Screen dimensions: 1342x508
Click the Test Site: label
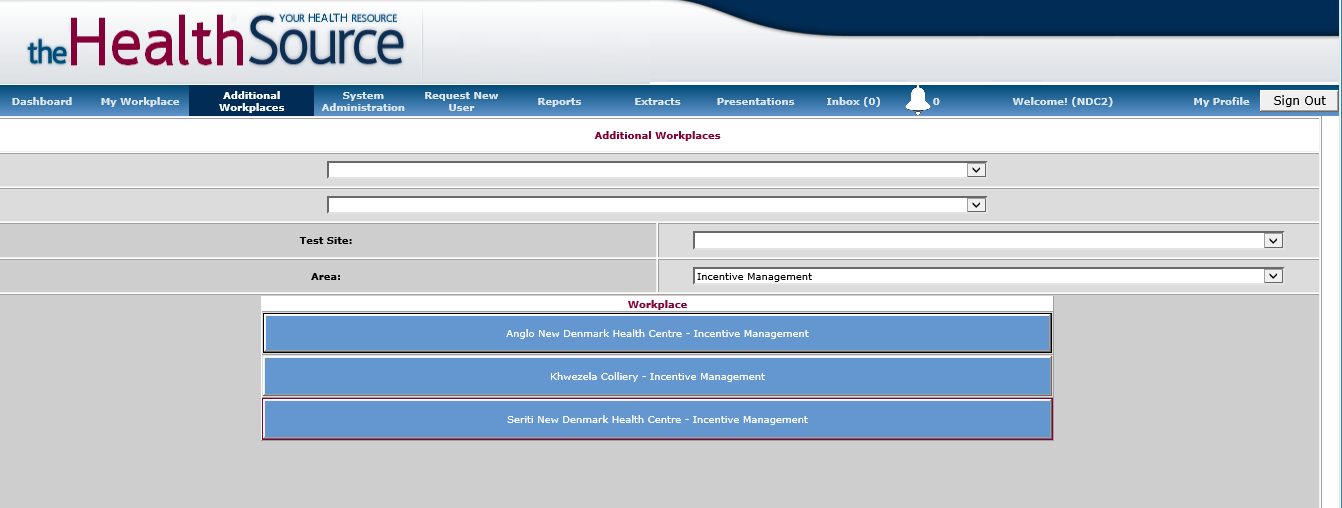pos(326,240)
